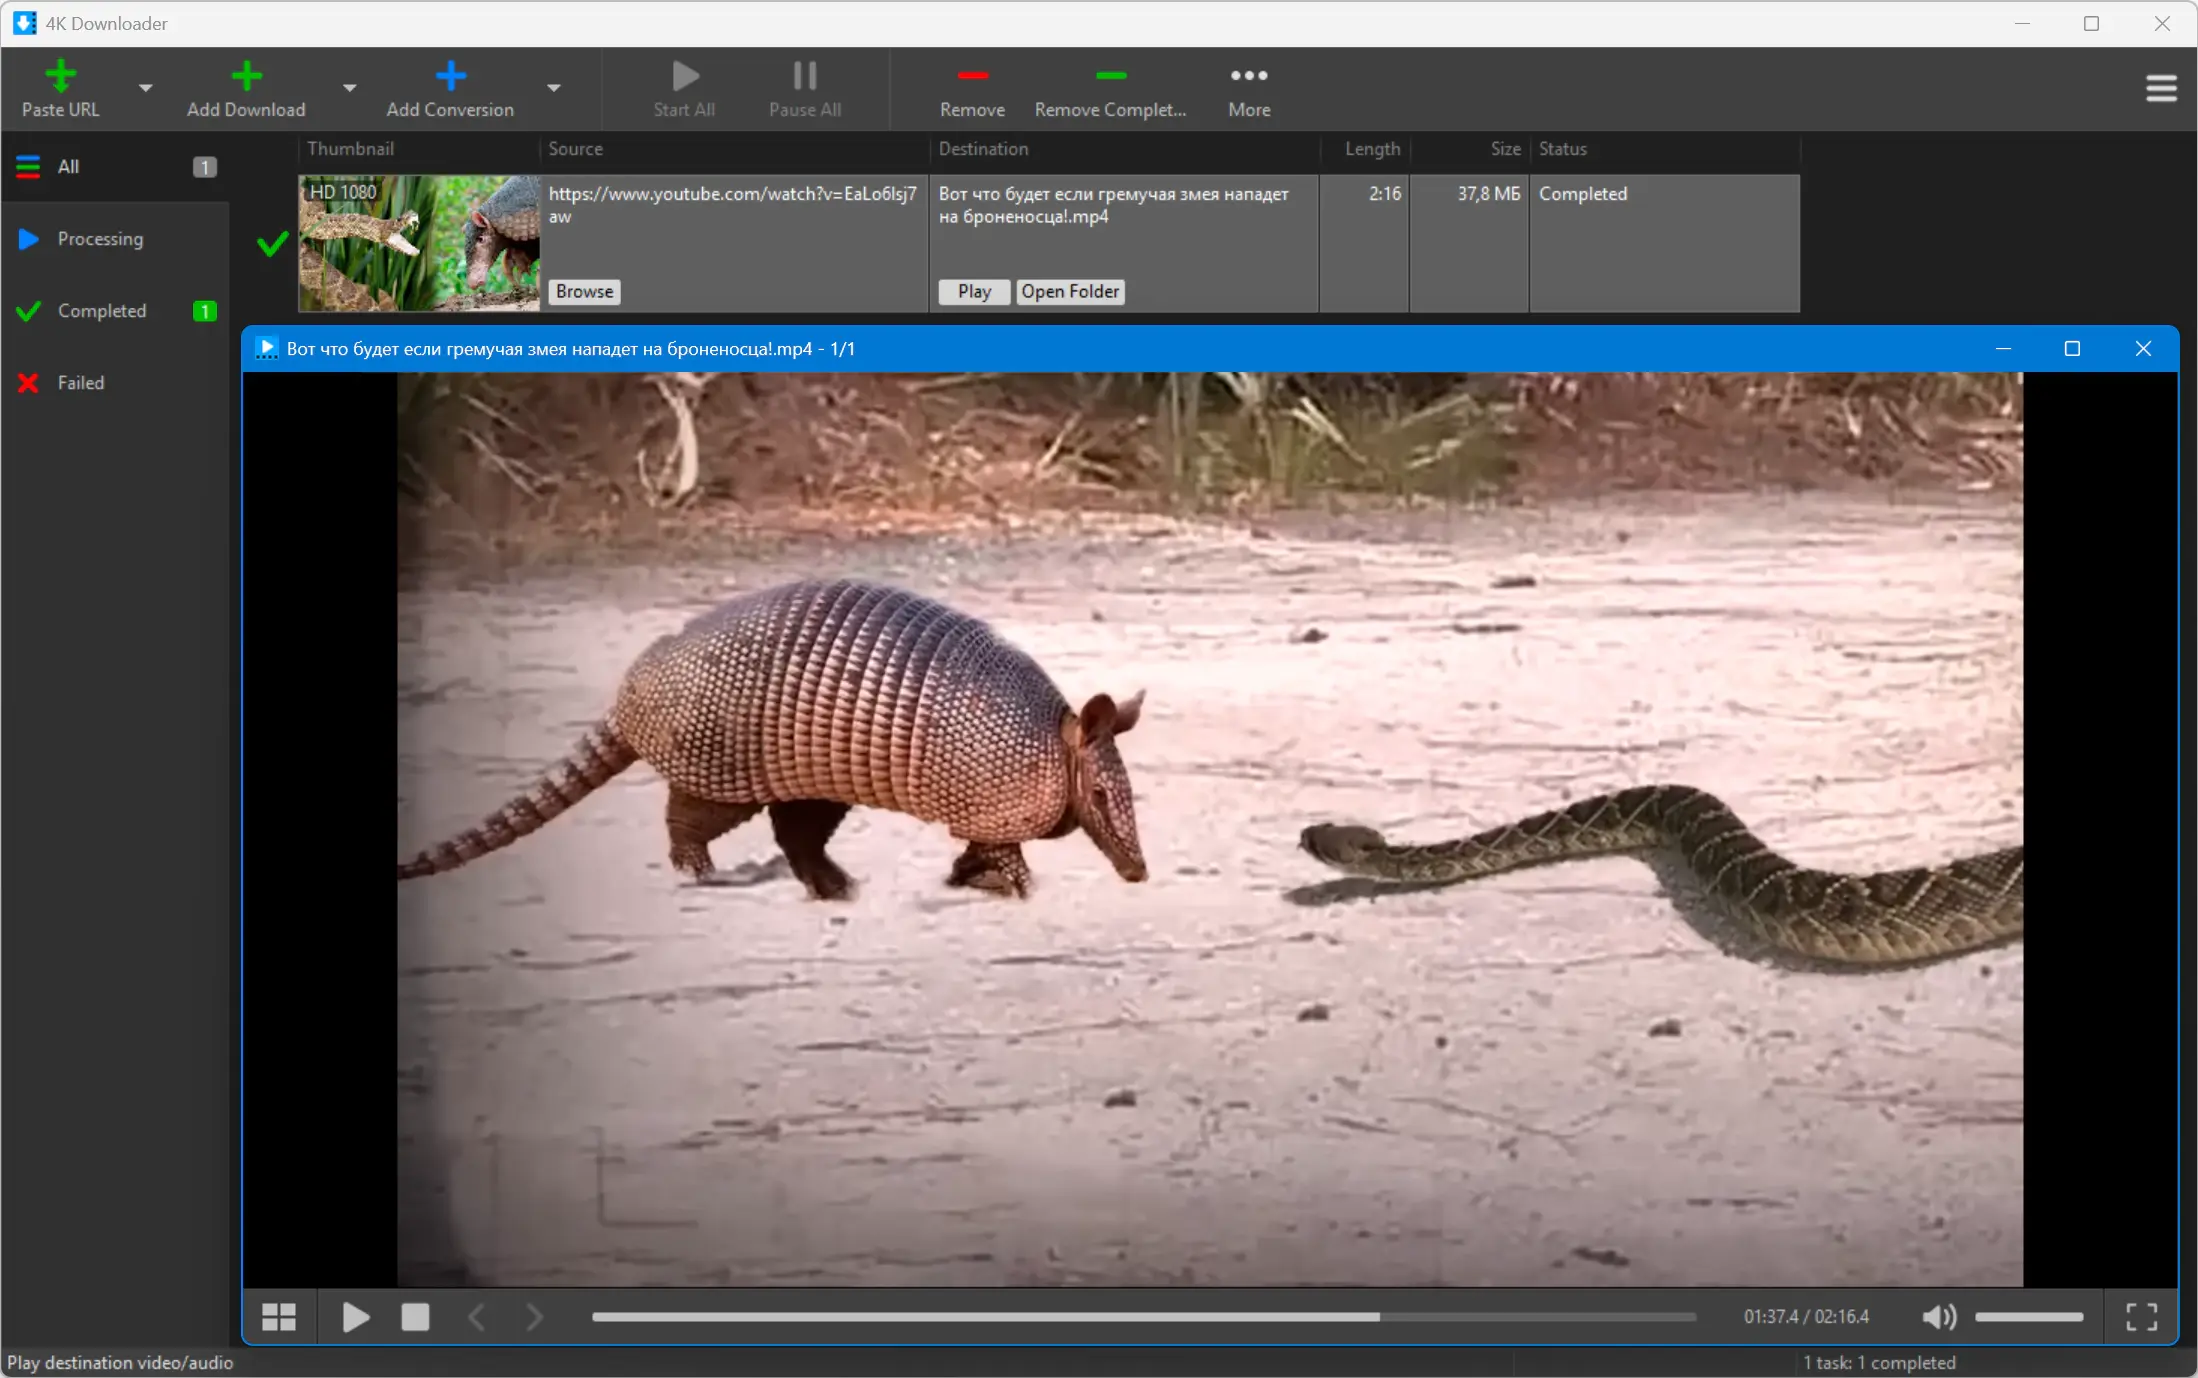
Task: Click the video seek progress bar
Action: click(1143, 1317)
